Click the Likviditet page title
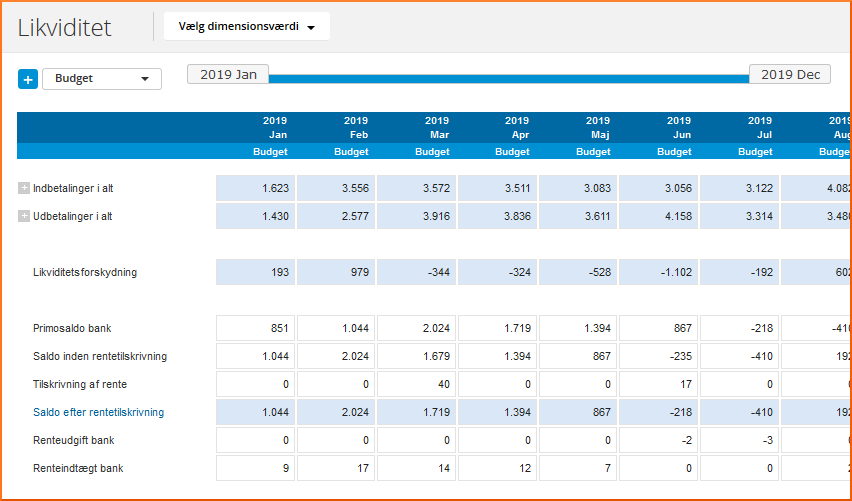Image resolution: width=852 pixels, height=501 pixels. pyautogui.click(x=65, y=28)
